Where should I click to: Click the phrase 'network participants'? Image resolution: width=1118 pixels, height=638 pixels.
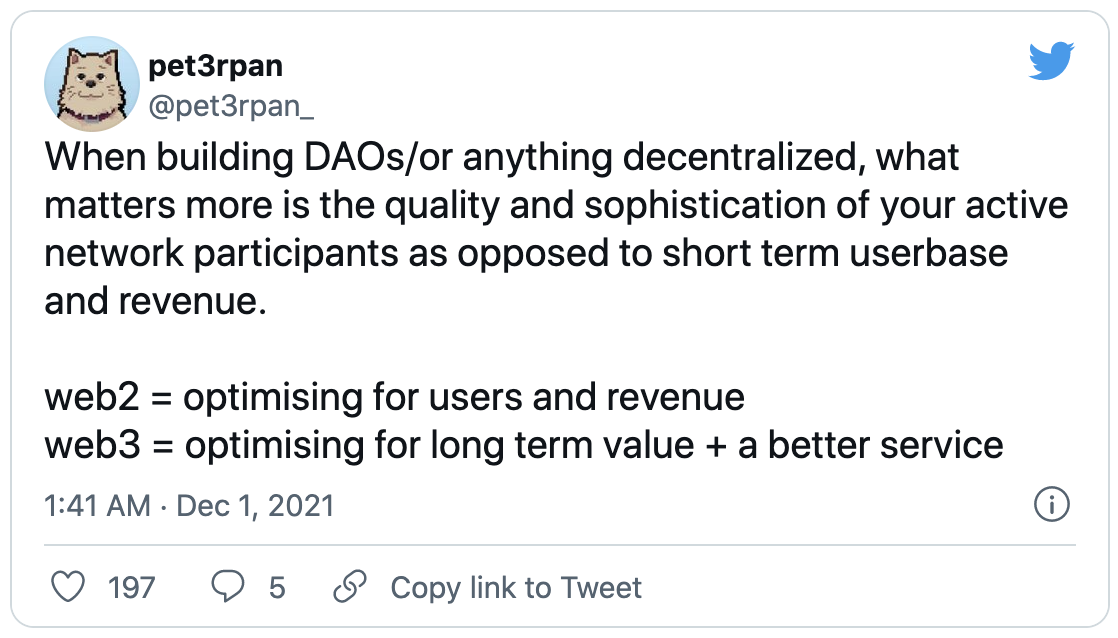coord(235,253)
